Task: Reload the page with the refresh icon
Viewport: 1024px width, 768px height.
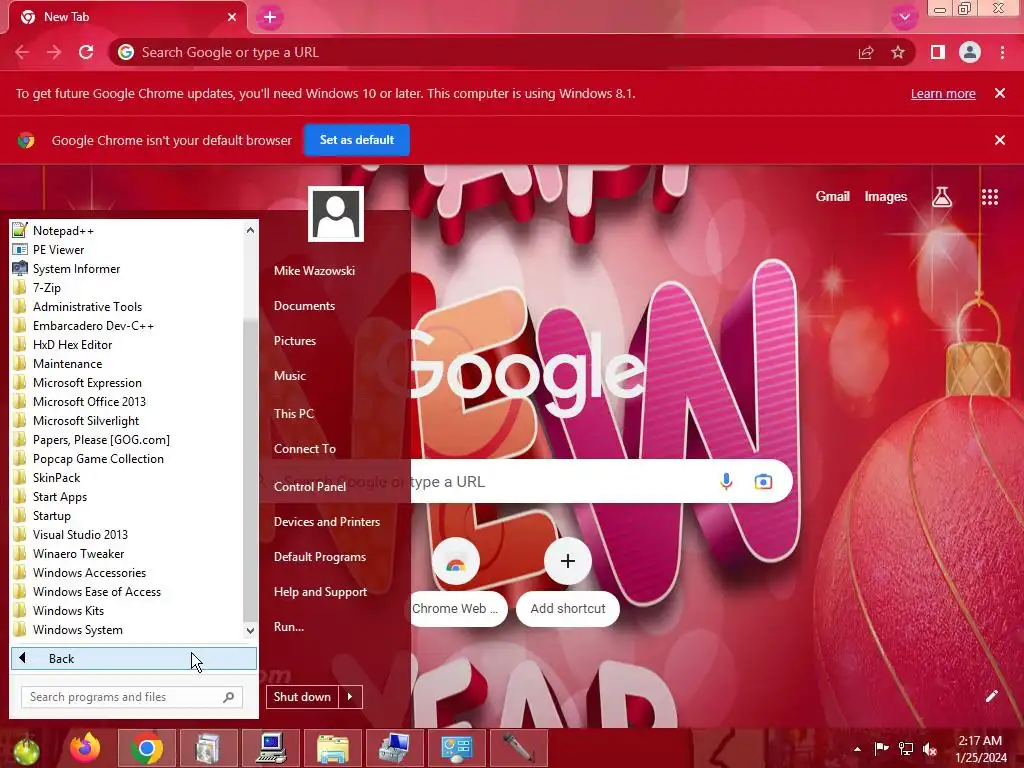Action: [x=86, y=52]
